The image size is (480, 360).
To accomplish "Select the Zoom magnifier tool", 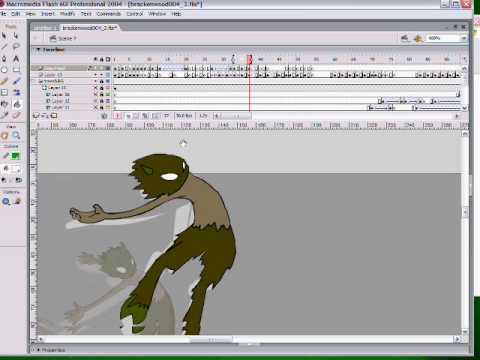I will click(16, 135).
